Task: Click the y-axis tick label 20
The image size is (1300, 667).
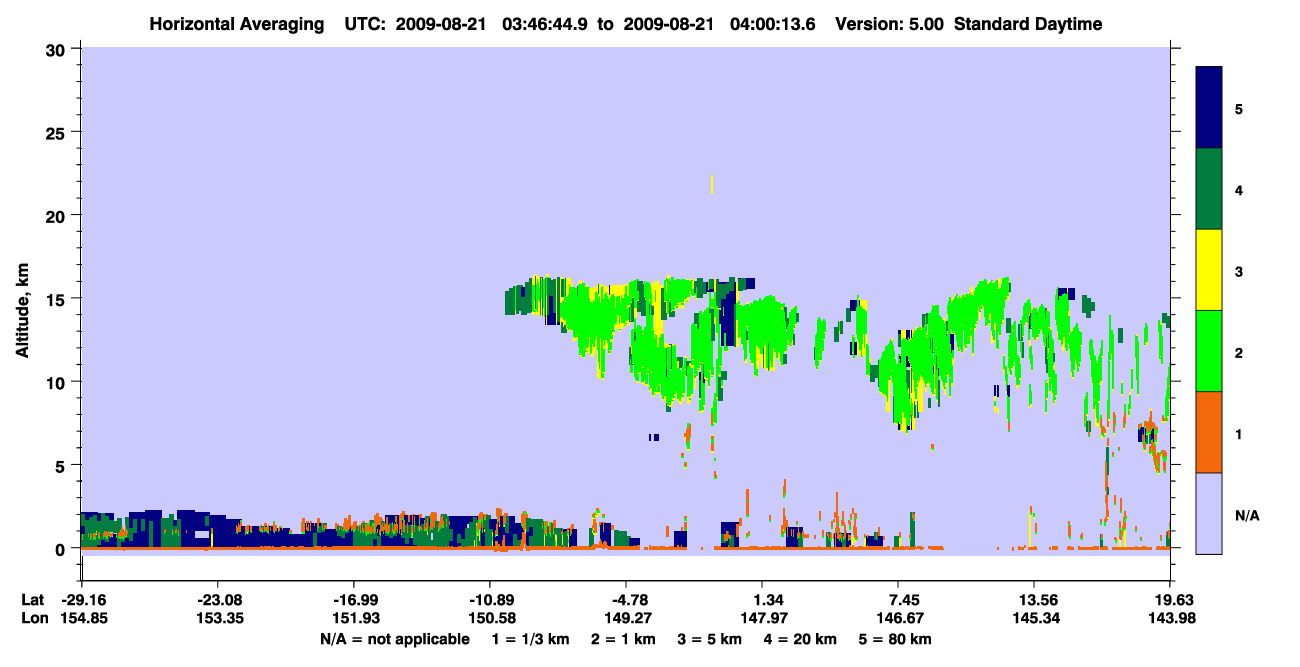Action: (58, 215)
